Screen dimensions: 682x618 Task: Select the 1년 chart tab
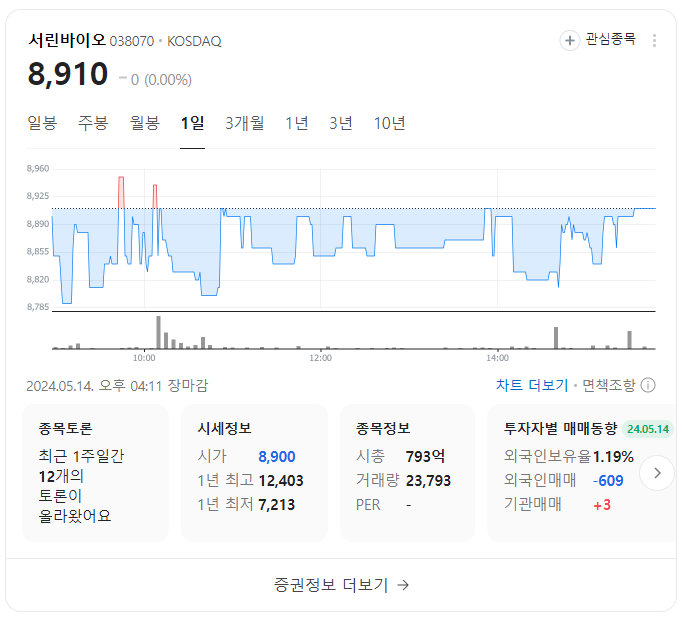[x=297, y=123]
